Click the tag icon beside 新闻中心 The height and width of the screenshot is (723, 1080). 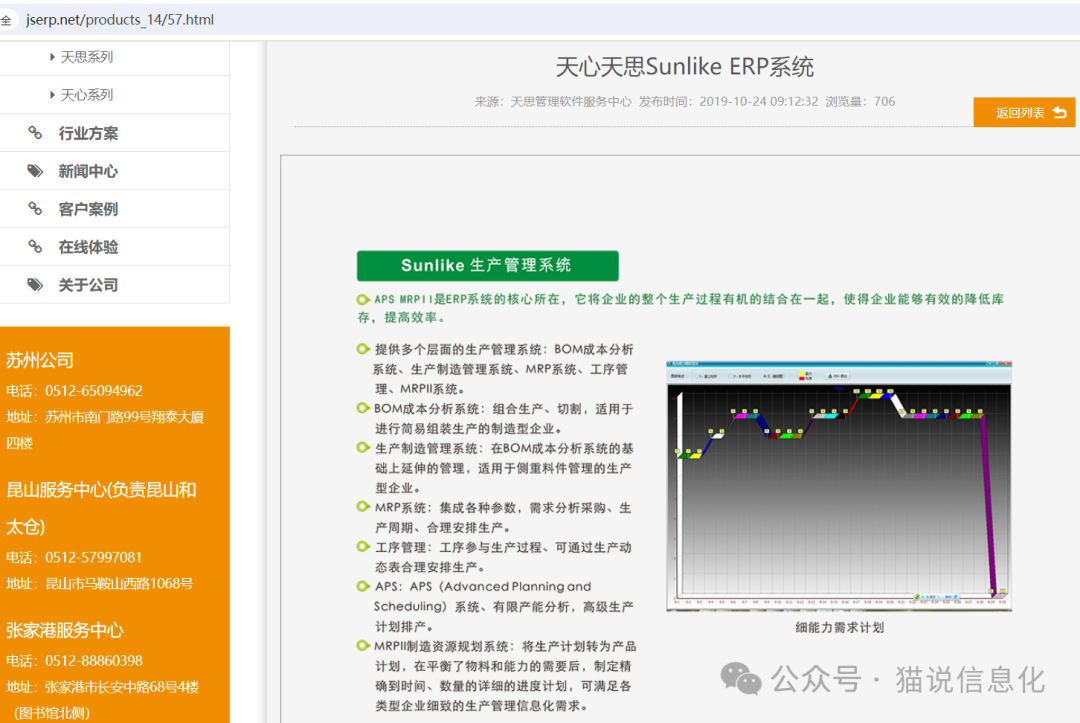(34, 171)
